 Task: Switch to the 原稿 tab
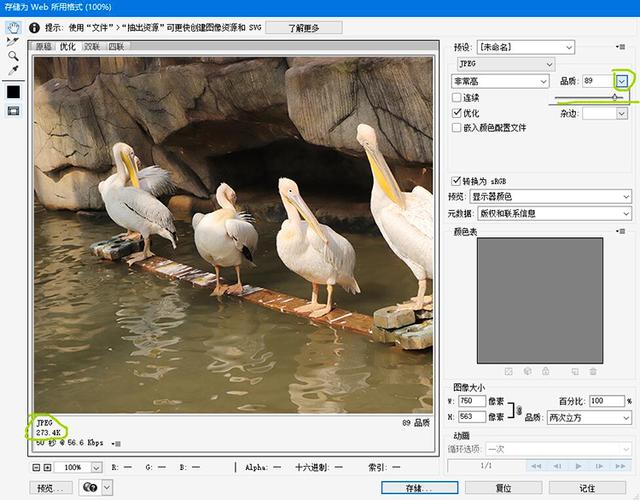click(44, 46)
